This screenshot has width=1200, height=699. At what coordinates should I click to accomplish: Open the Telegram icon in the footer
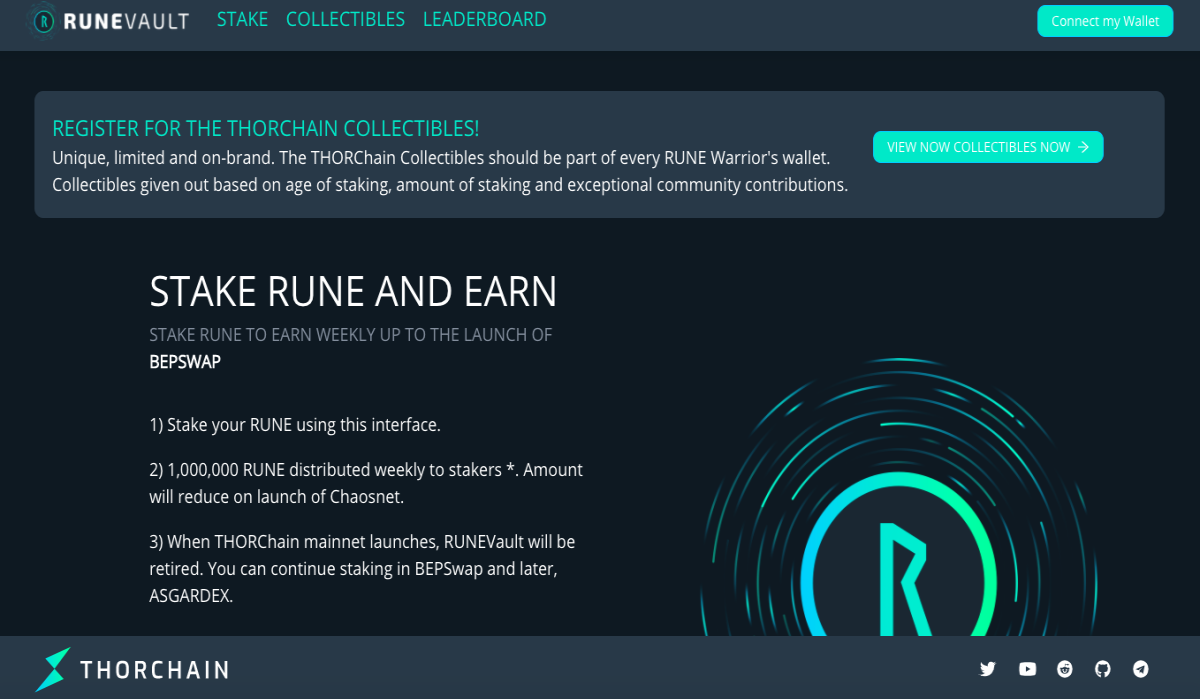[x=1141, y=669]
